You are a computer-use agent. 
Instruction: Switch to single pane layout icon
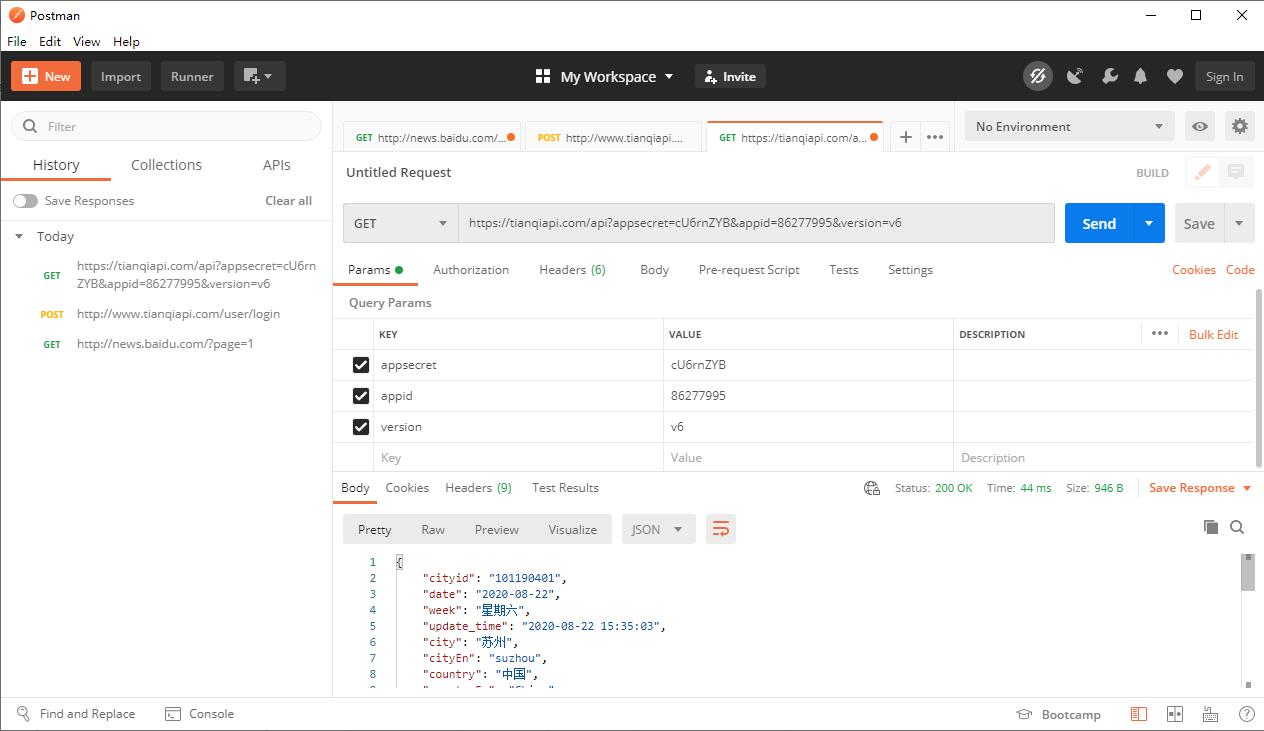pyautogui.click(x=1139, y=714)
